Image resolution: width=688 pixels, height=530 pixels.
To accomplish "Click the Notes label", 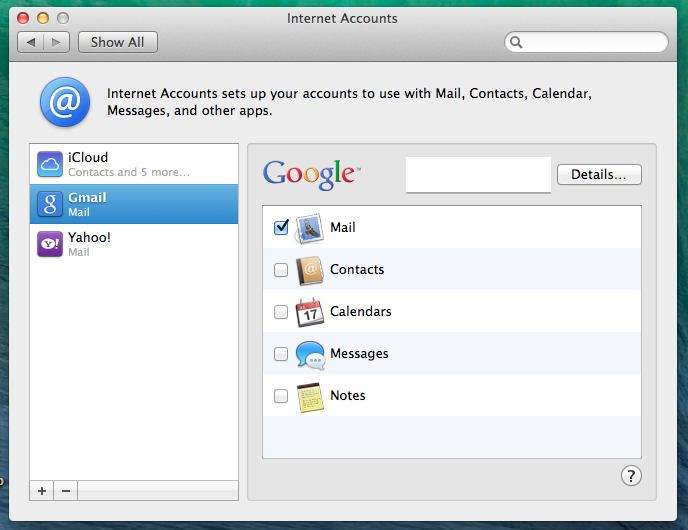I will click(348, 396).
